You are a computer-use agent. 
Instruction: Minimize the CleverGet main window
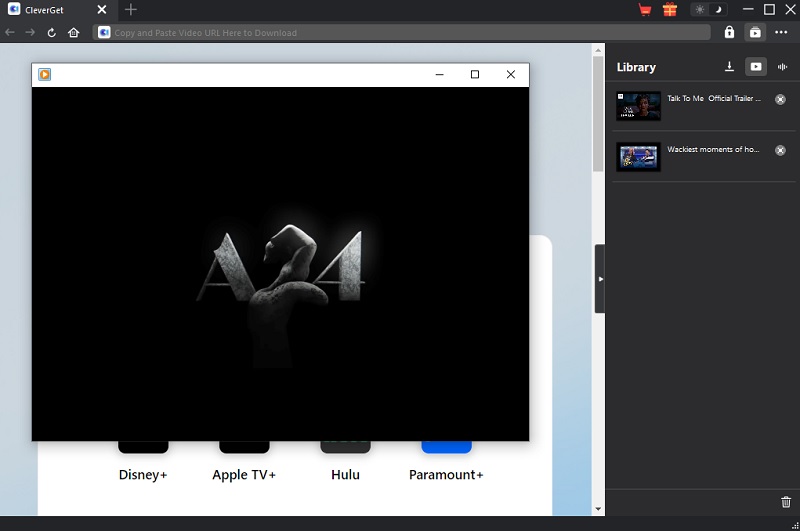point(748,10)
